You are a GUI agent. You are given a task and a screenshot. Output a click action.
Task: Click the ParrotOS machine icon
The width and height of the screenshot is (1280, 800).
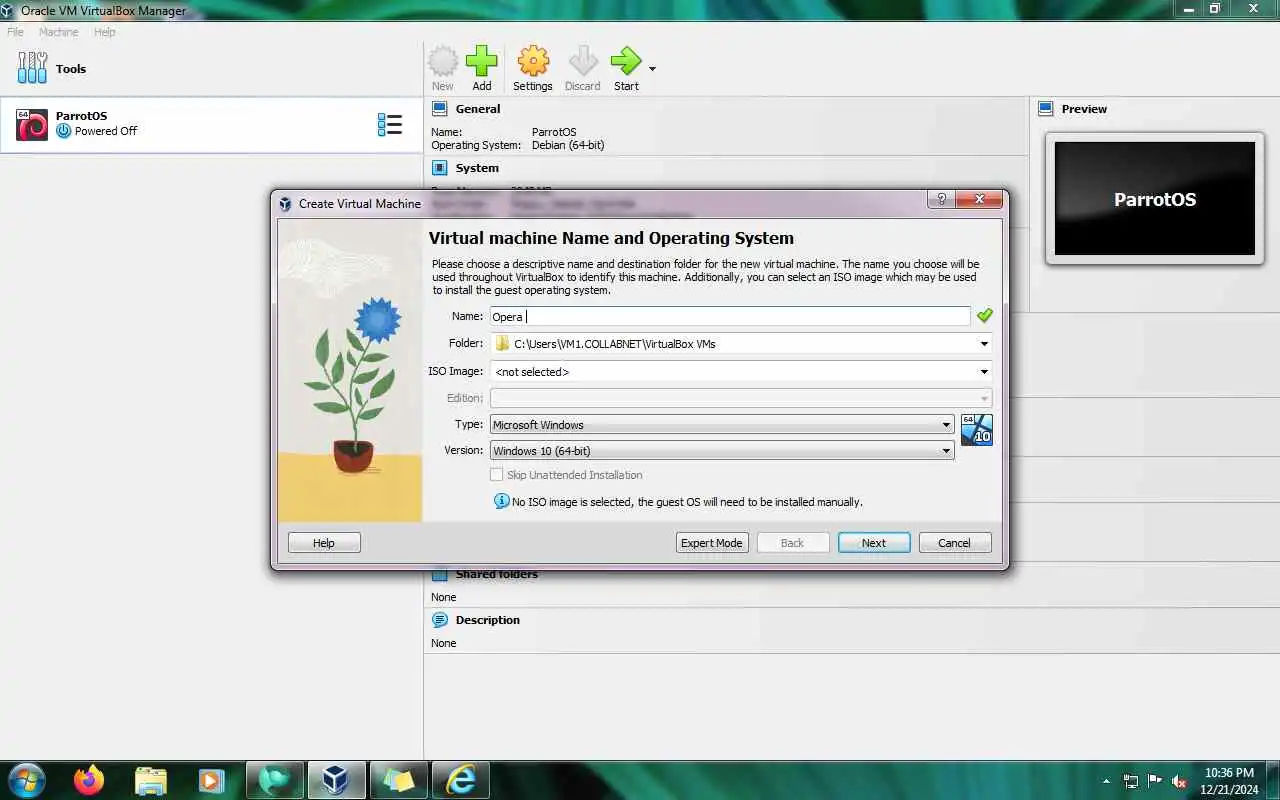tap(32, 125)
